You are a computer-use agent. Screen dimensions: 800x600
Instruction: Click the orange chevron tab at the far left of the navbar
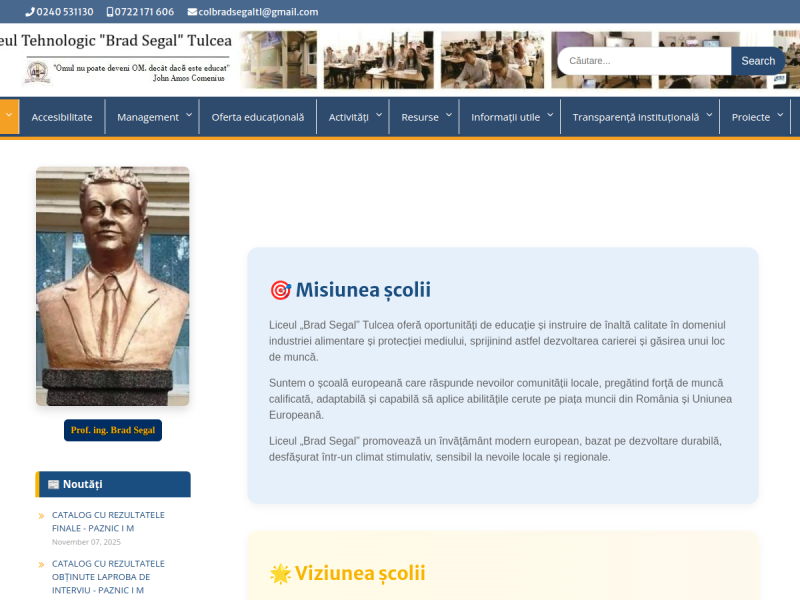coord(10,116)
